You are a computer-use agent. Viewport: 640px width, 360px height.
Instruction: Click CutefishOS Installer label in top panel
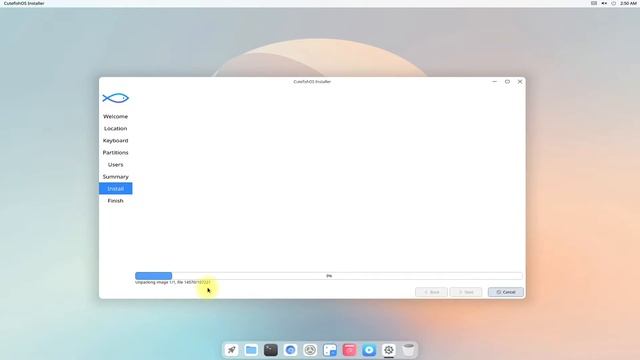click(24, 3)
